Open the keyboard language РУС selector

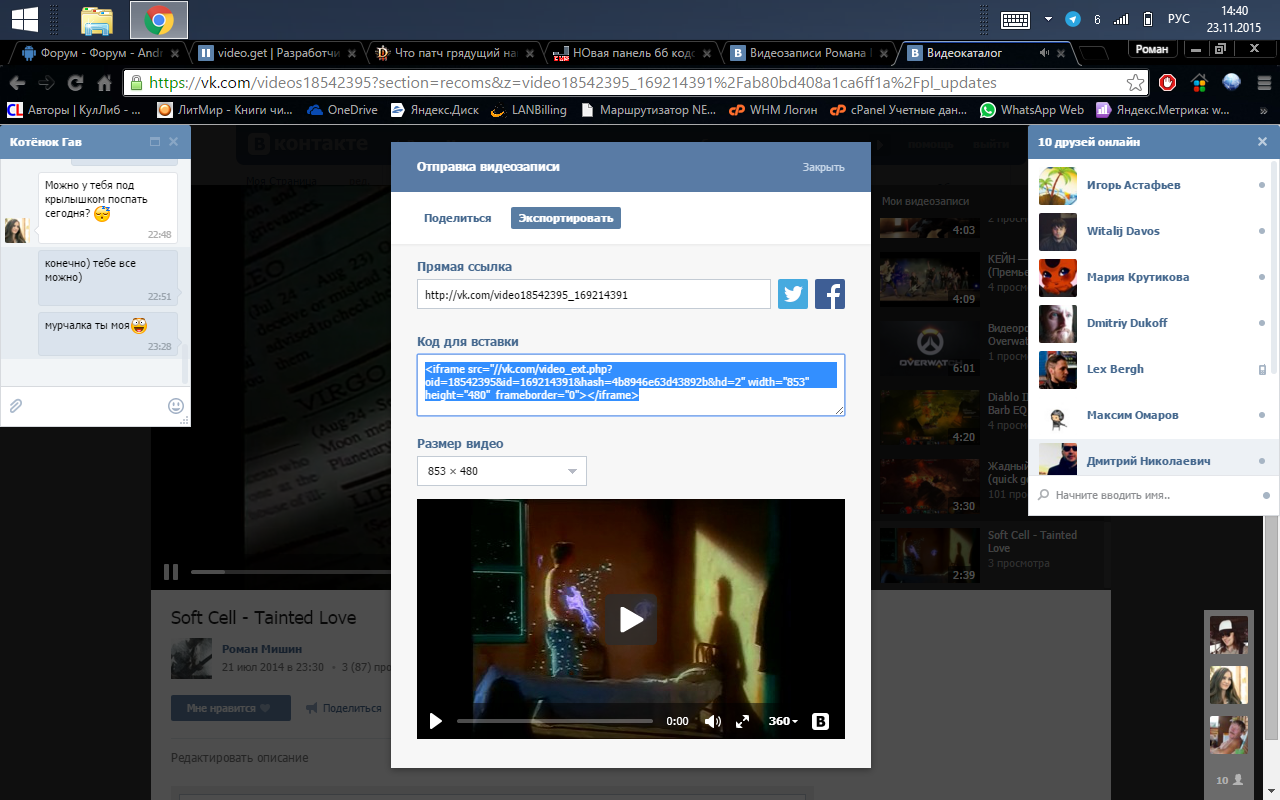tap(1179, 19)
